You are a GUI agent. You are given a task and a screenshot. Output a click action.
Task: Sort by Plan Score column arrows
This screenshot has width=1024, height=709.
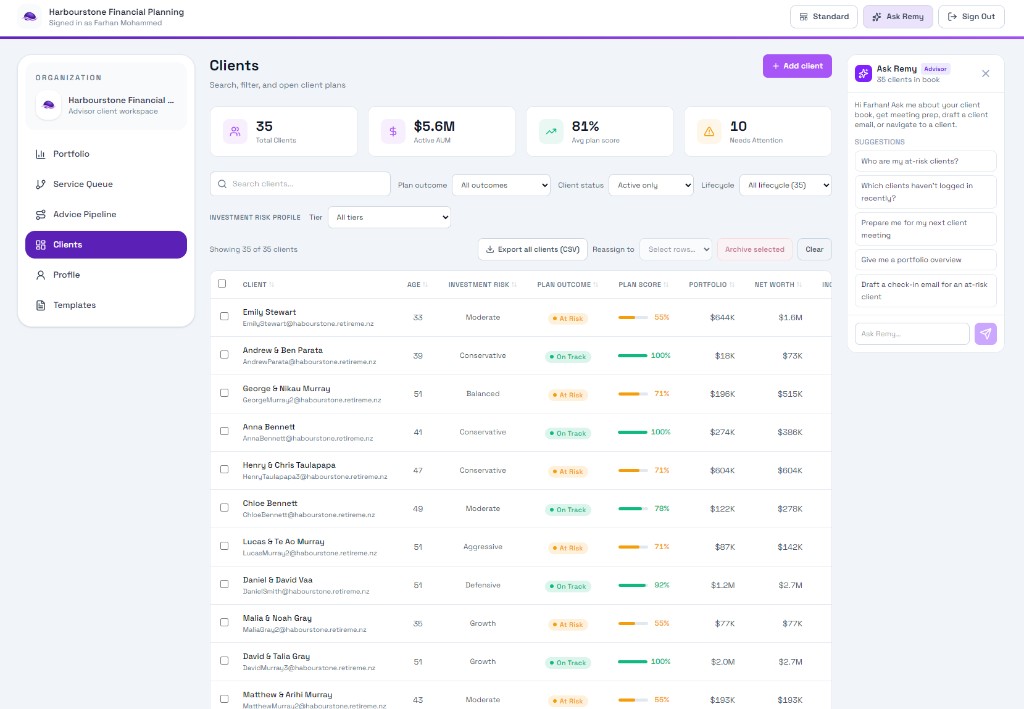click(x=666, y=285)
